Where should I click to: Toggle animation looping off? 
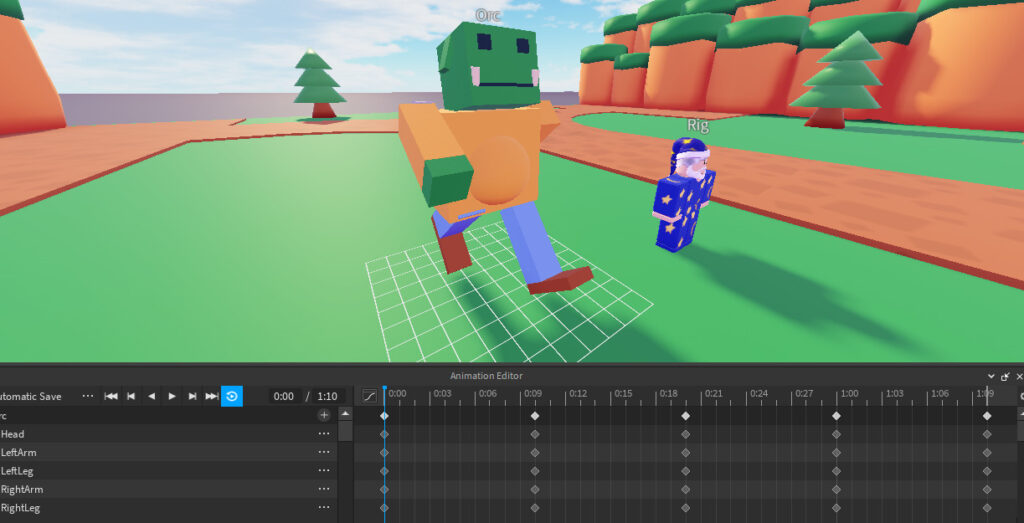coord(232,396)
